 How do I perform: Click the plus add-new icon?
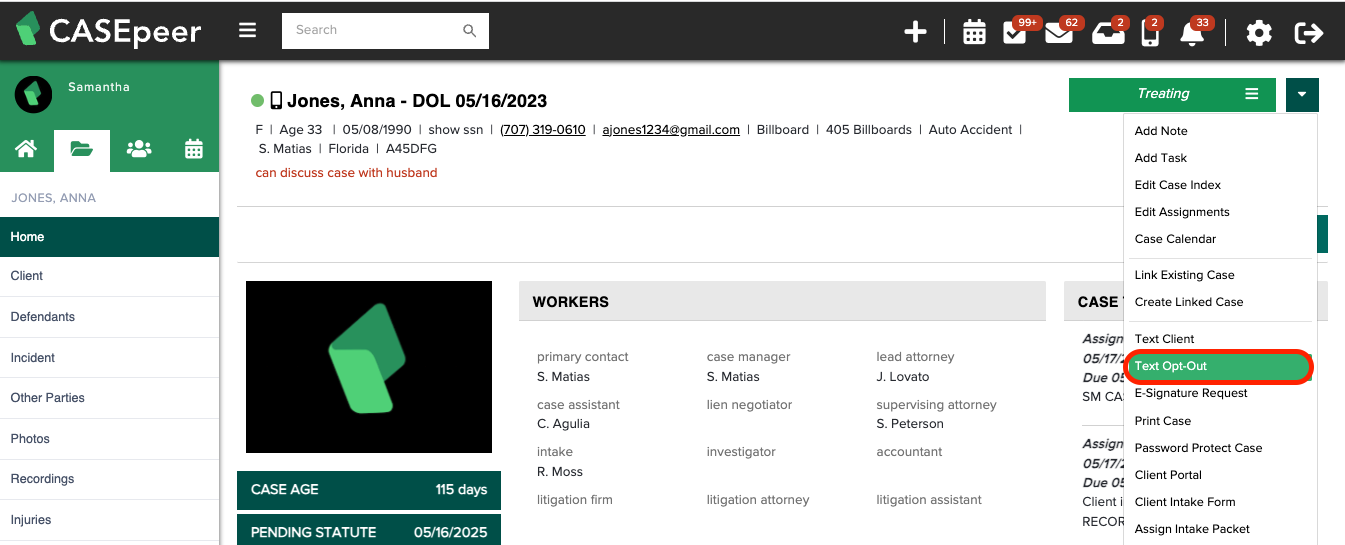[915, 33]
